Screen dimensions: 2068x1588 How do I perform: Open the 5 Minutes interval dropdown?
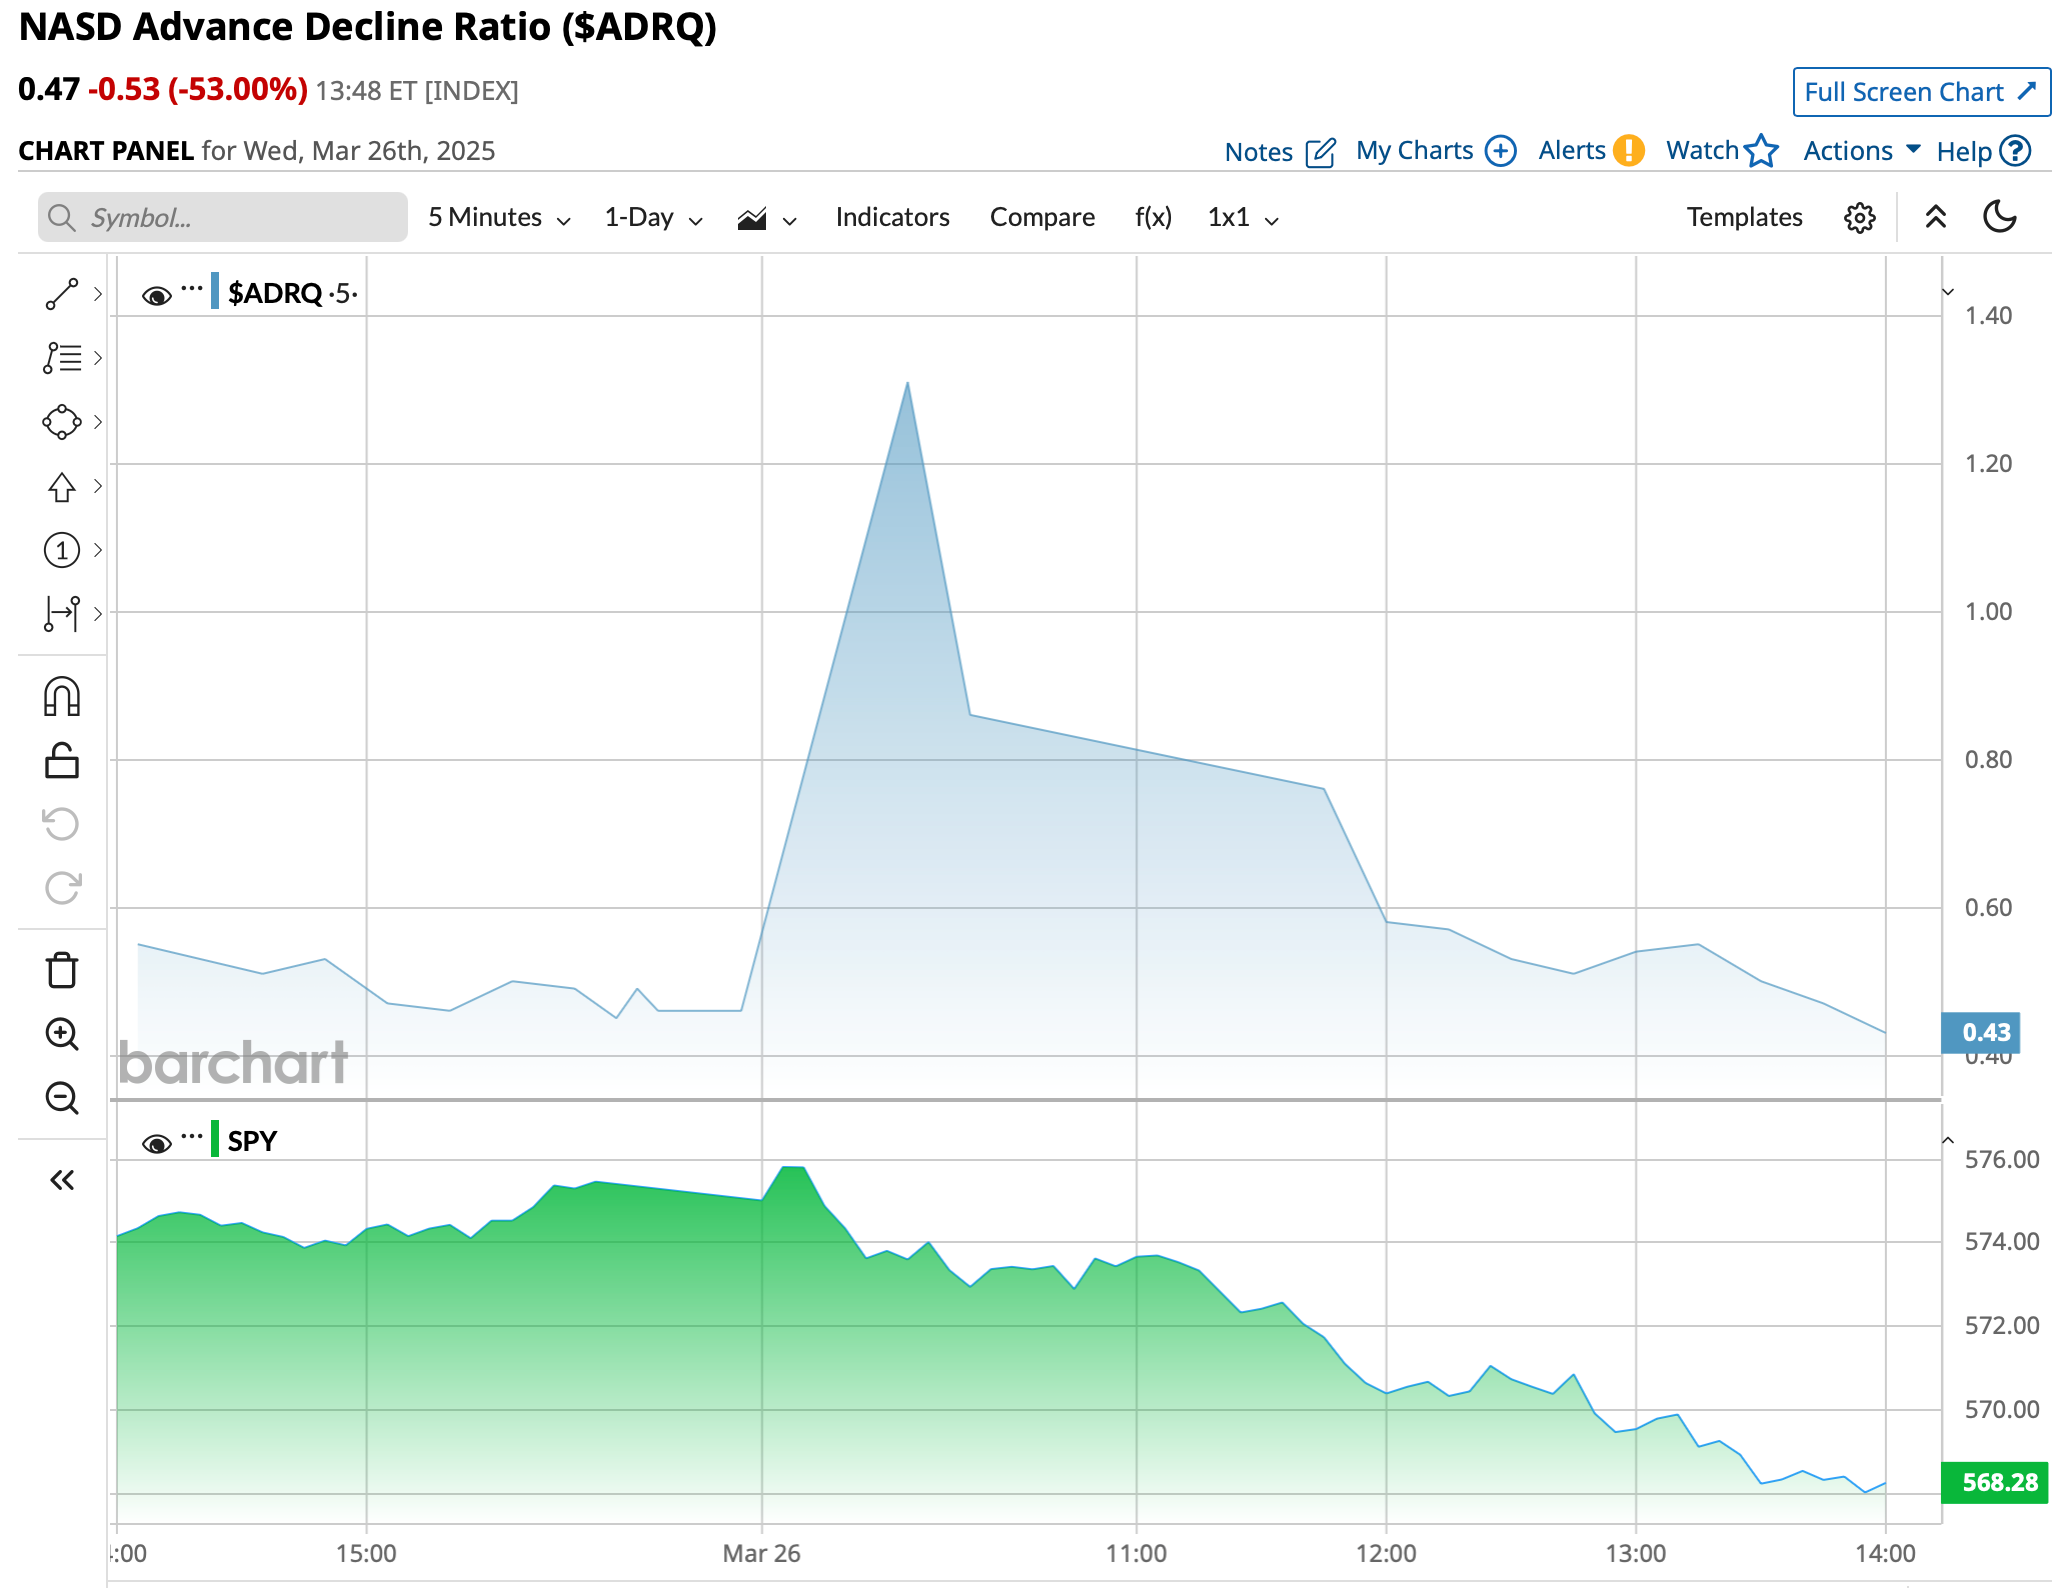click(x=498, y=218)
